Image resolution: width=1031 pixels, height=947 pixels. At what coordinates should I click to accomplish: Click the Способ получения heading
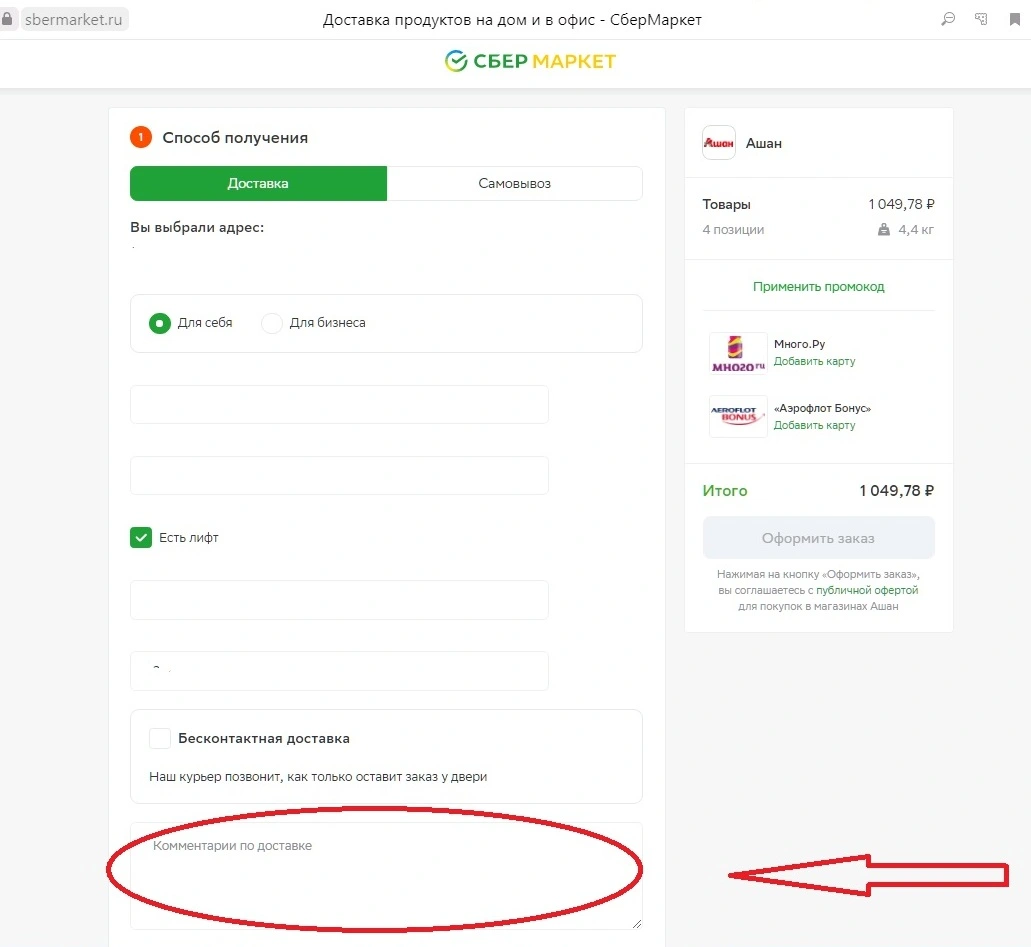coord(235,137)
